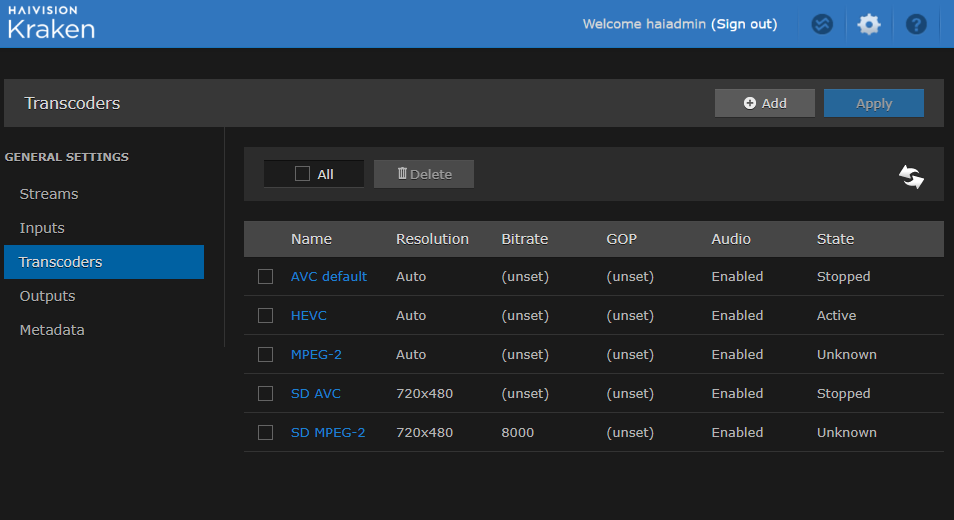The height and width of the screenshot is (520, 954).
Task: Navigate to Outputs in sidebar
Action: tap(47, 296)
